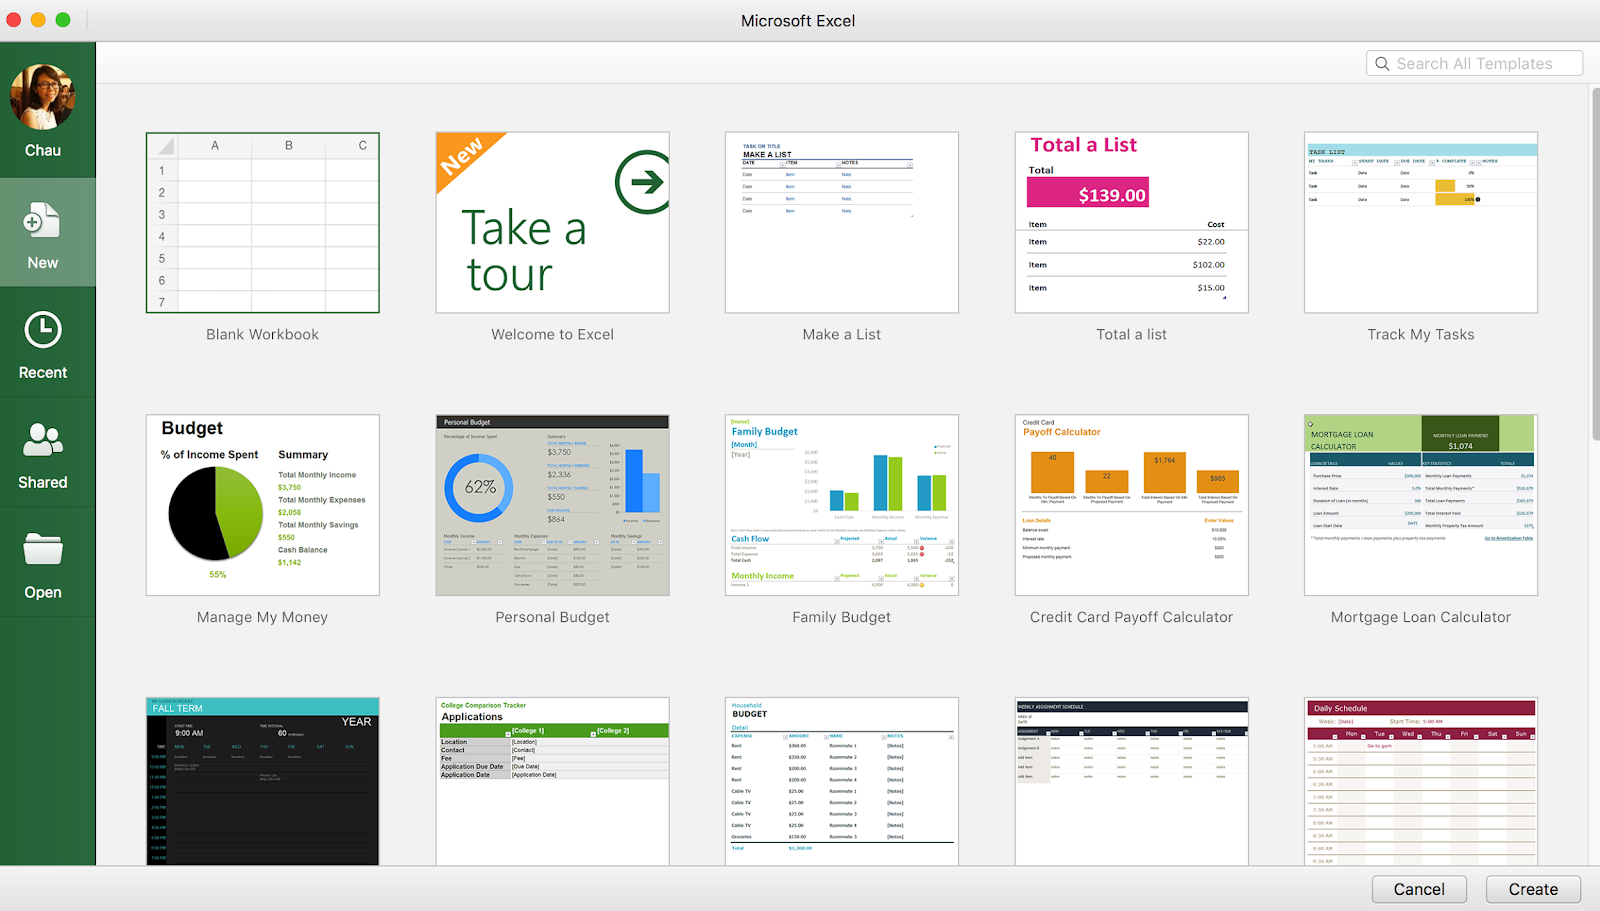Choose the Personal Budget template

tap(553, 505)
